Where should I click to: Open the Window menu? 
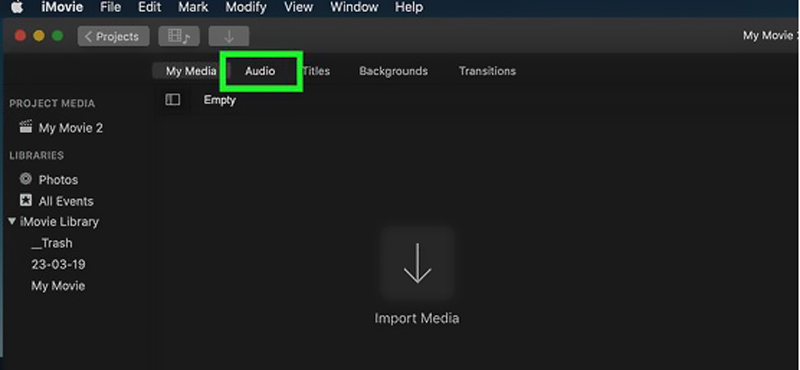355,8
